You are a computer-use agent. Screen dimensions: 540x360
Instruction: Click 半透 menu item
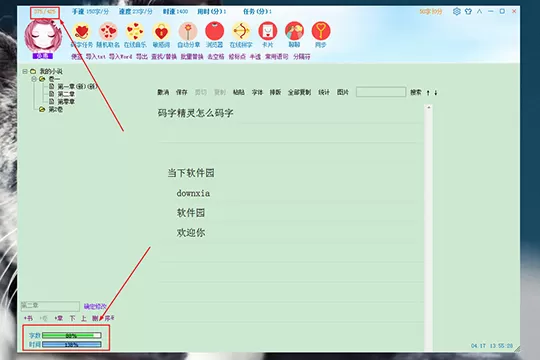tap(255, 56)
